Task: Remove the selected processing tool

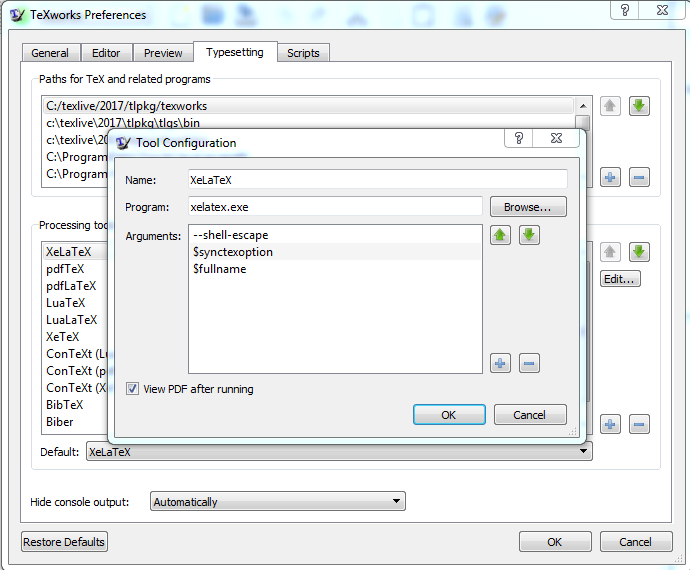Action: click(x=639, y=424)
